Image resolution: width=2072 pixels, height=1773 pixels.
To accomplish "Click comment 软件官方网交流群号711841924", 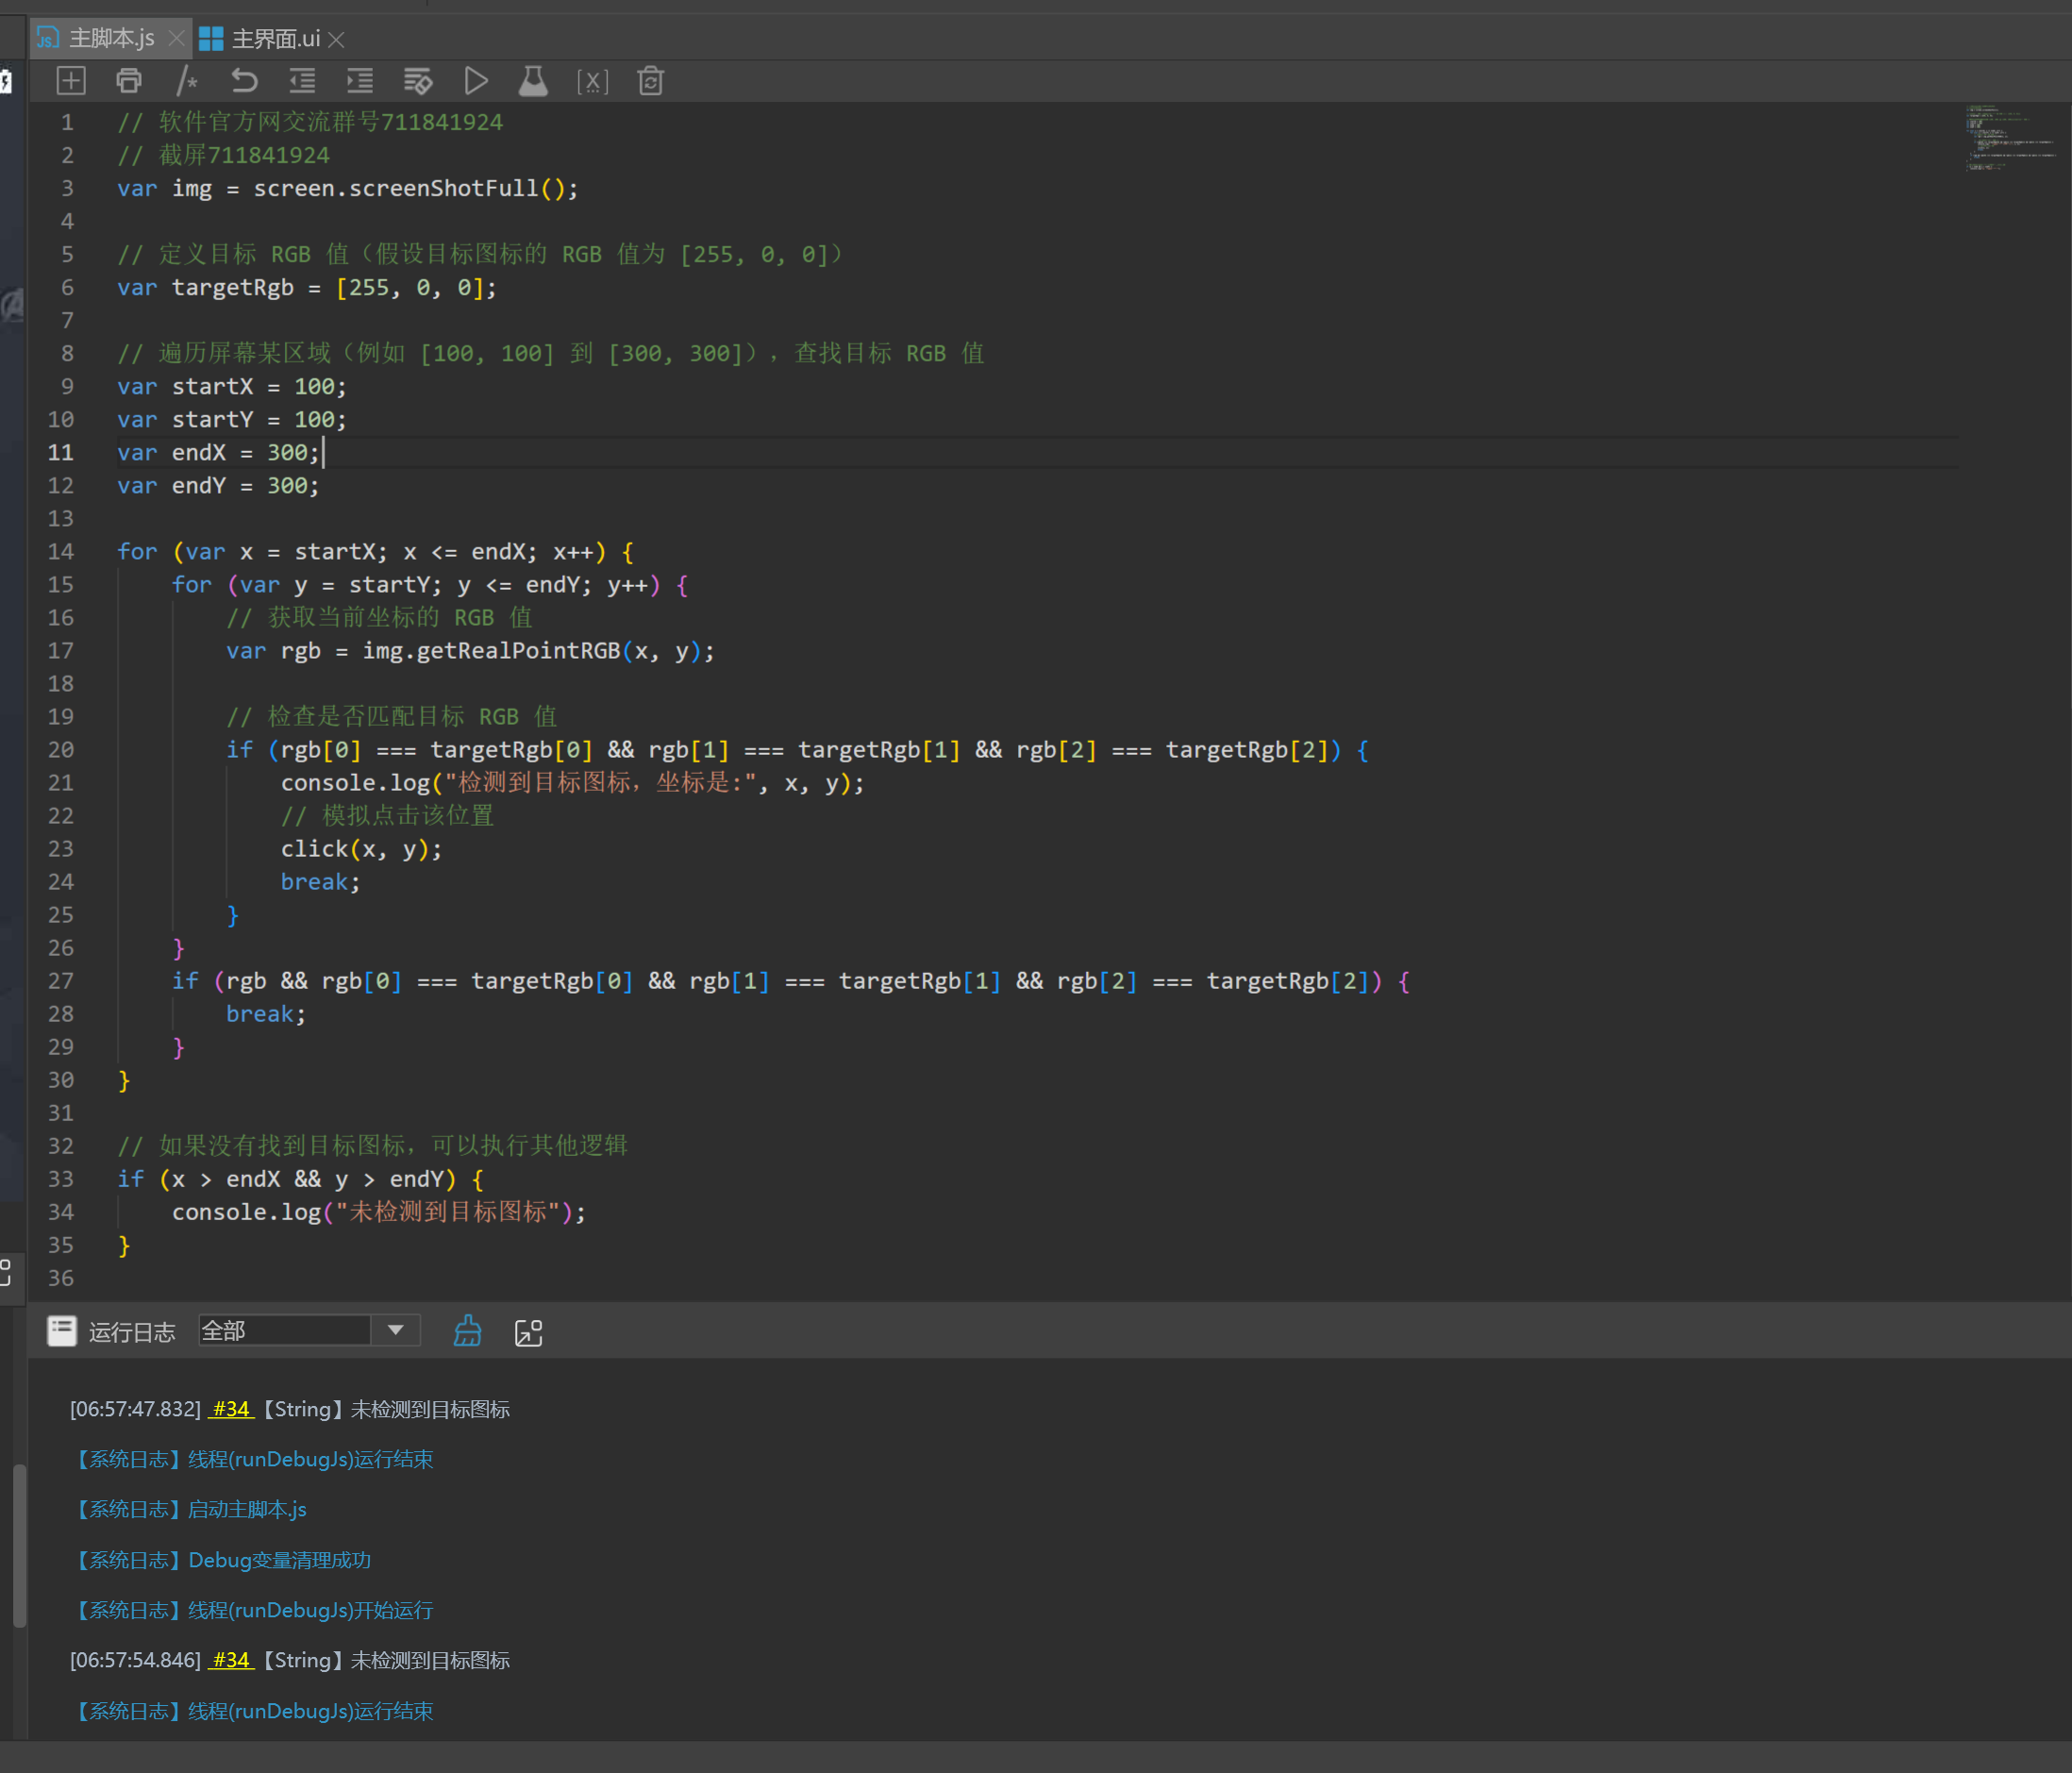I will (x=310, y=122).
